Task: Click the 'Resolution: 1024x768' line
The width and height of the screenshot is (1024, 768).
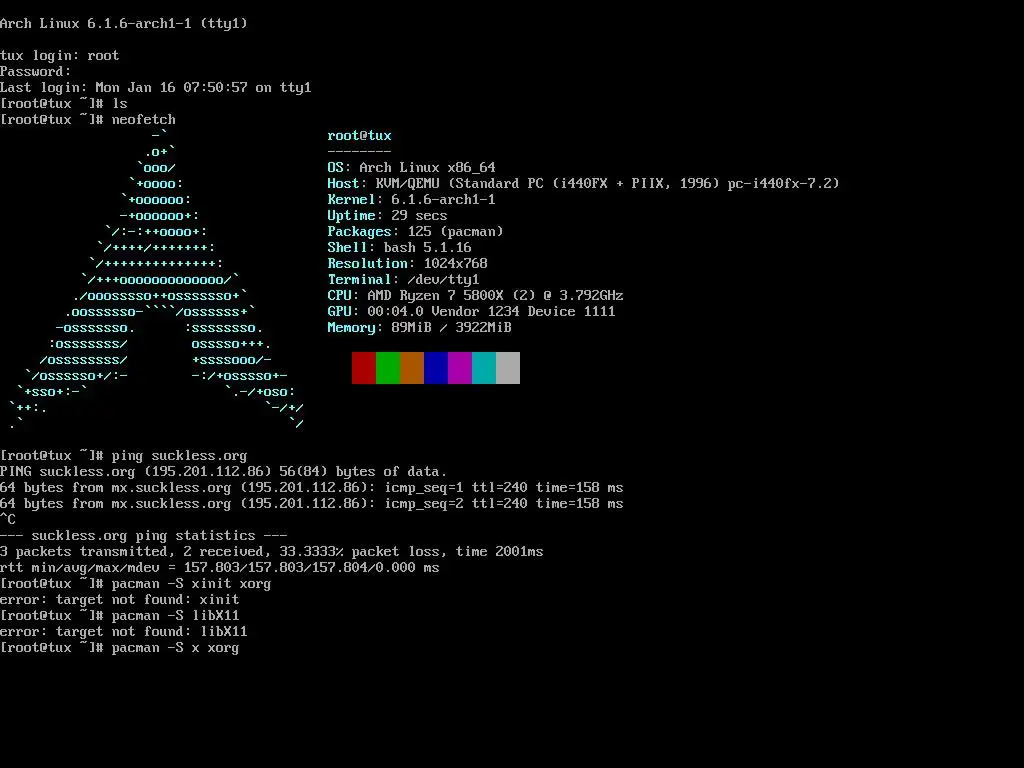Action: tap(408, 264)
